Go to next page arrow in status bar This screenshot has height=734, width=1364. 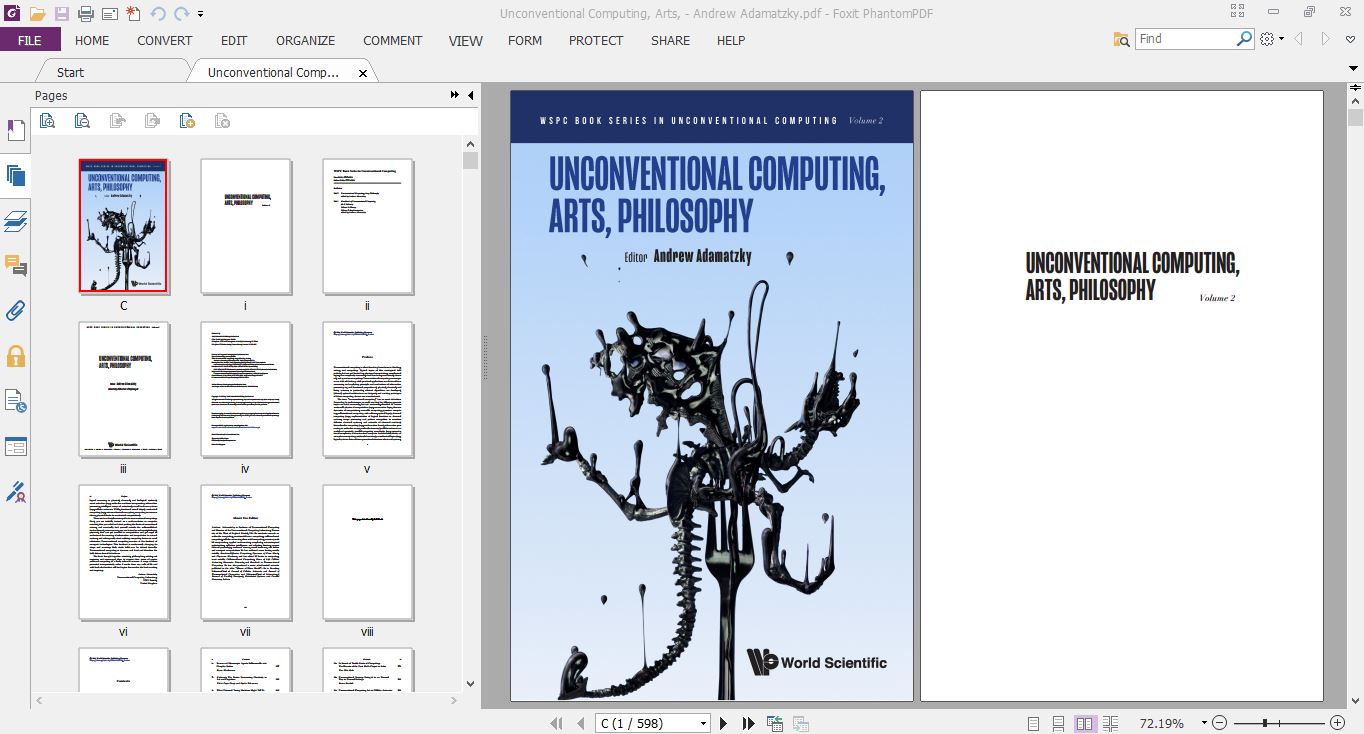tap(724, 723)
